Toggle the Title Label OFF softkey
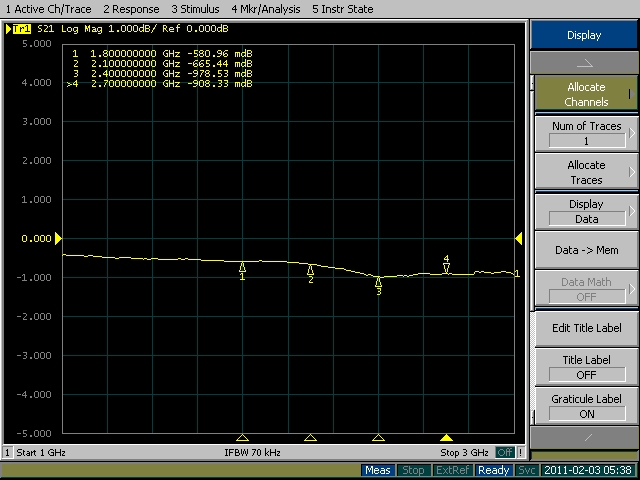 tap(586, 367)
